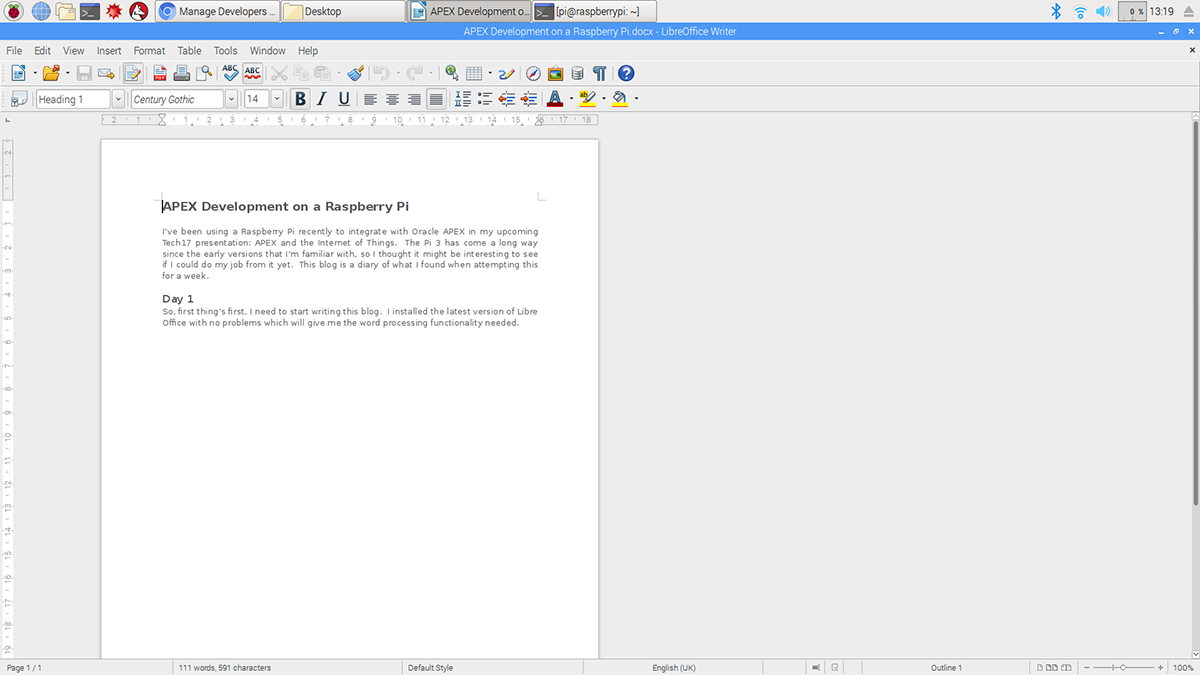The height and width of the screenshot is (675, 1200).
Task: Increase the paragraph indent
Action: coord(529,99)
